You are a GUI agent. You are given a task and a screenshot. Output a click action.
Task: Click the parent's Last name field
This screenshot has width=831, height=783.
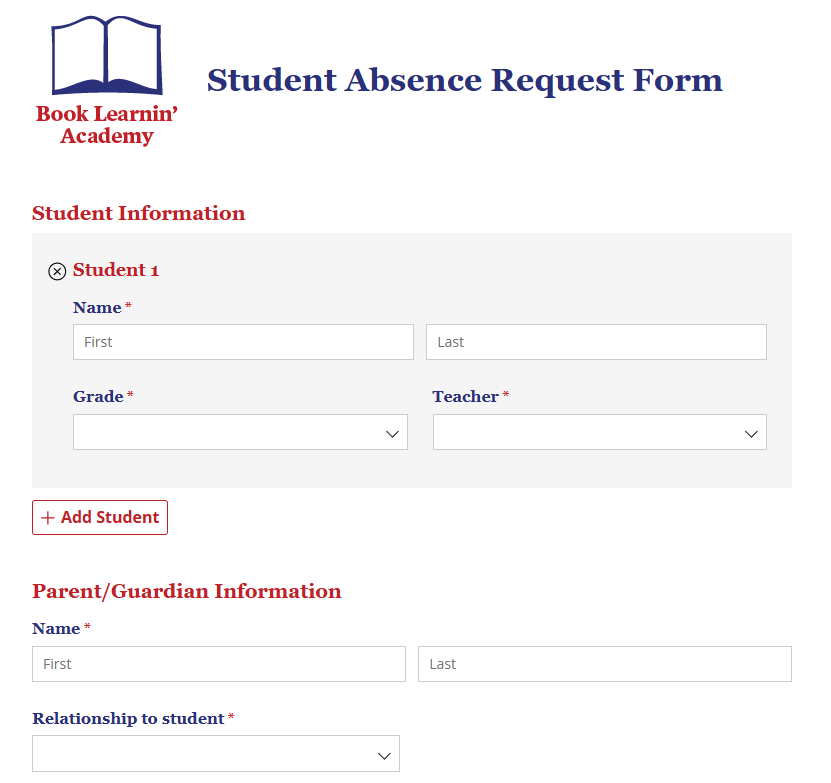point(604,663)
